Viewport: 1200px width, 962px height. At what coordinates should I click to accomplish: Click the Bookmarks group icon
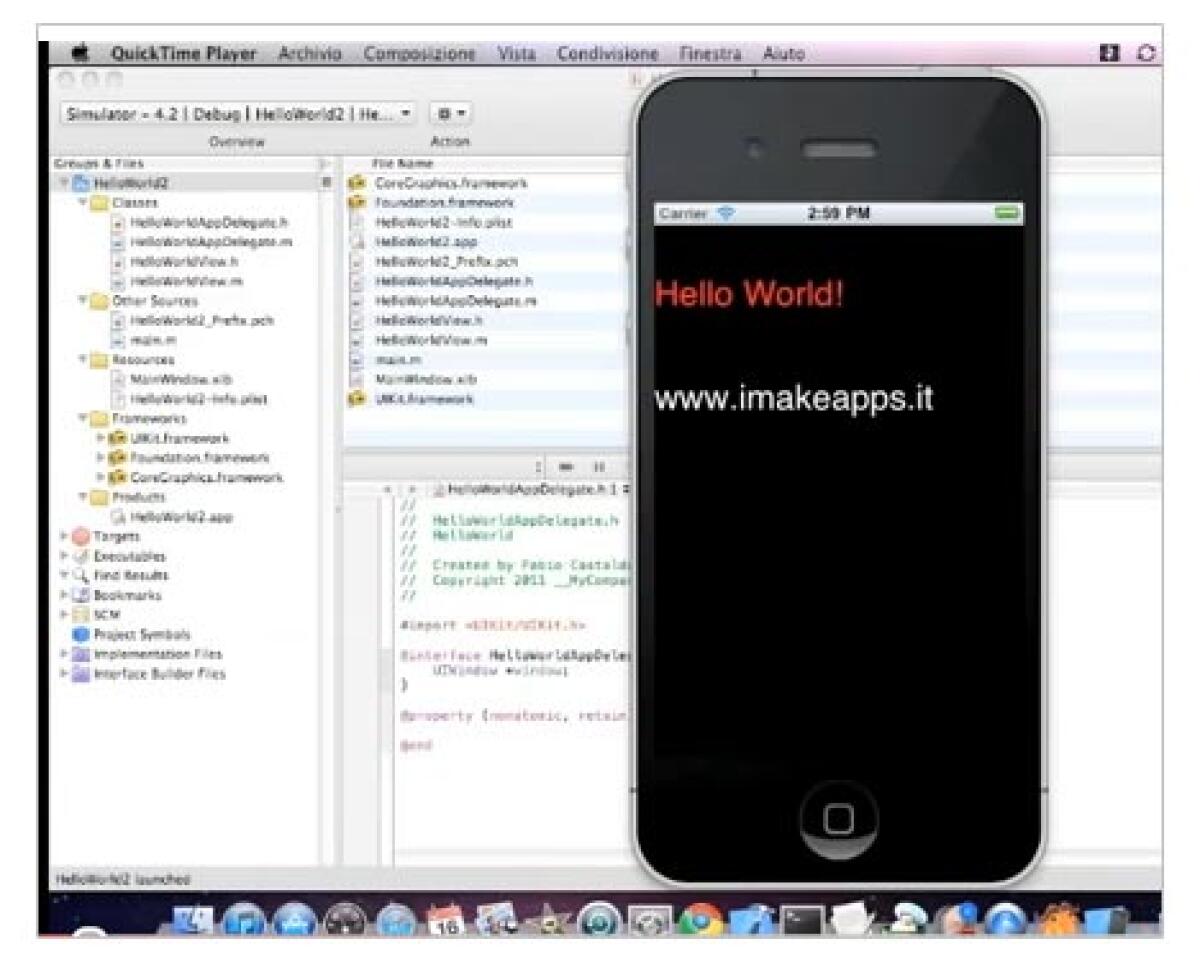click(x=83, y=595)
